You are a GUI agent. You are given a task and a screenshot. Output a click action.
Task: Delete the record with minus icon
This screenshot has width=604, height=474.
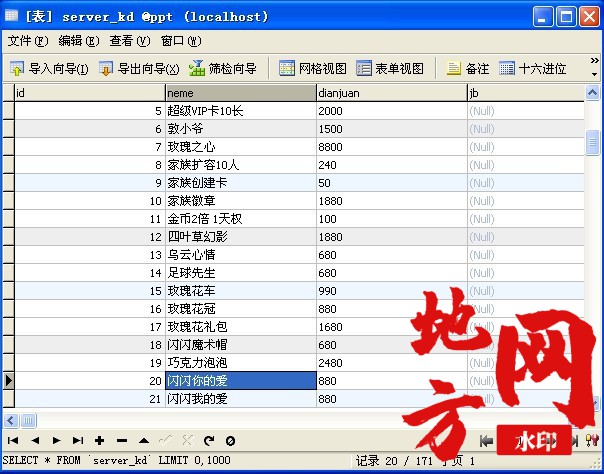click(122, 441)
